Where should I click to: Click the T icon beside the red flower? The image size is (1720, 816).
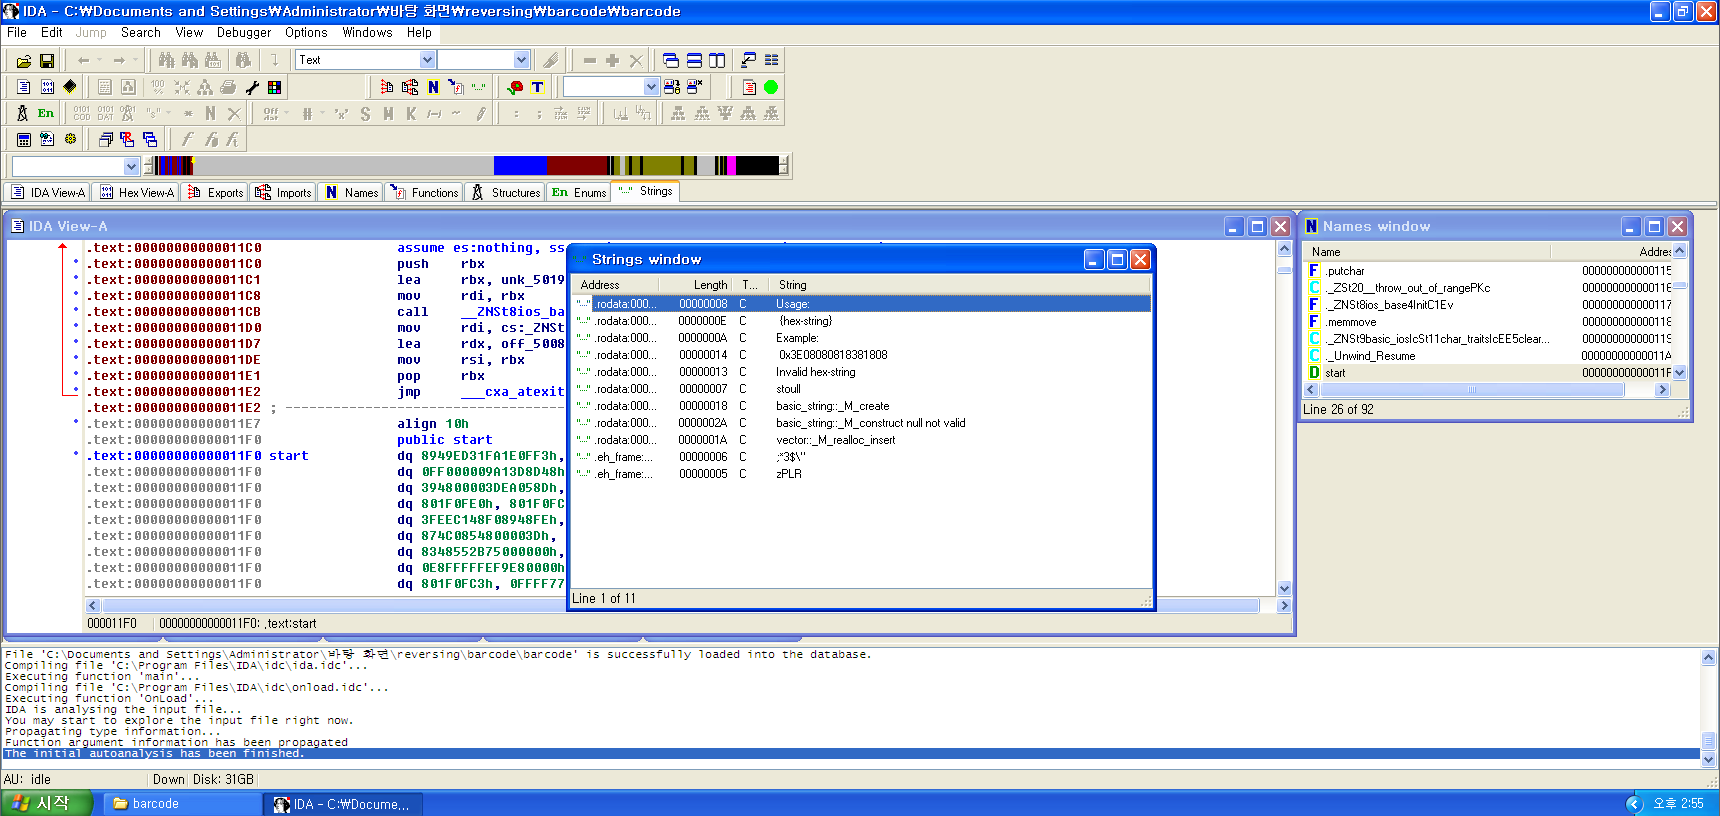pos(537,87)
